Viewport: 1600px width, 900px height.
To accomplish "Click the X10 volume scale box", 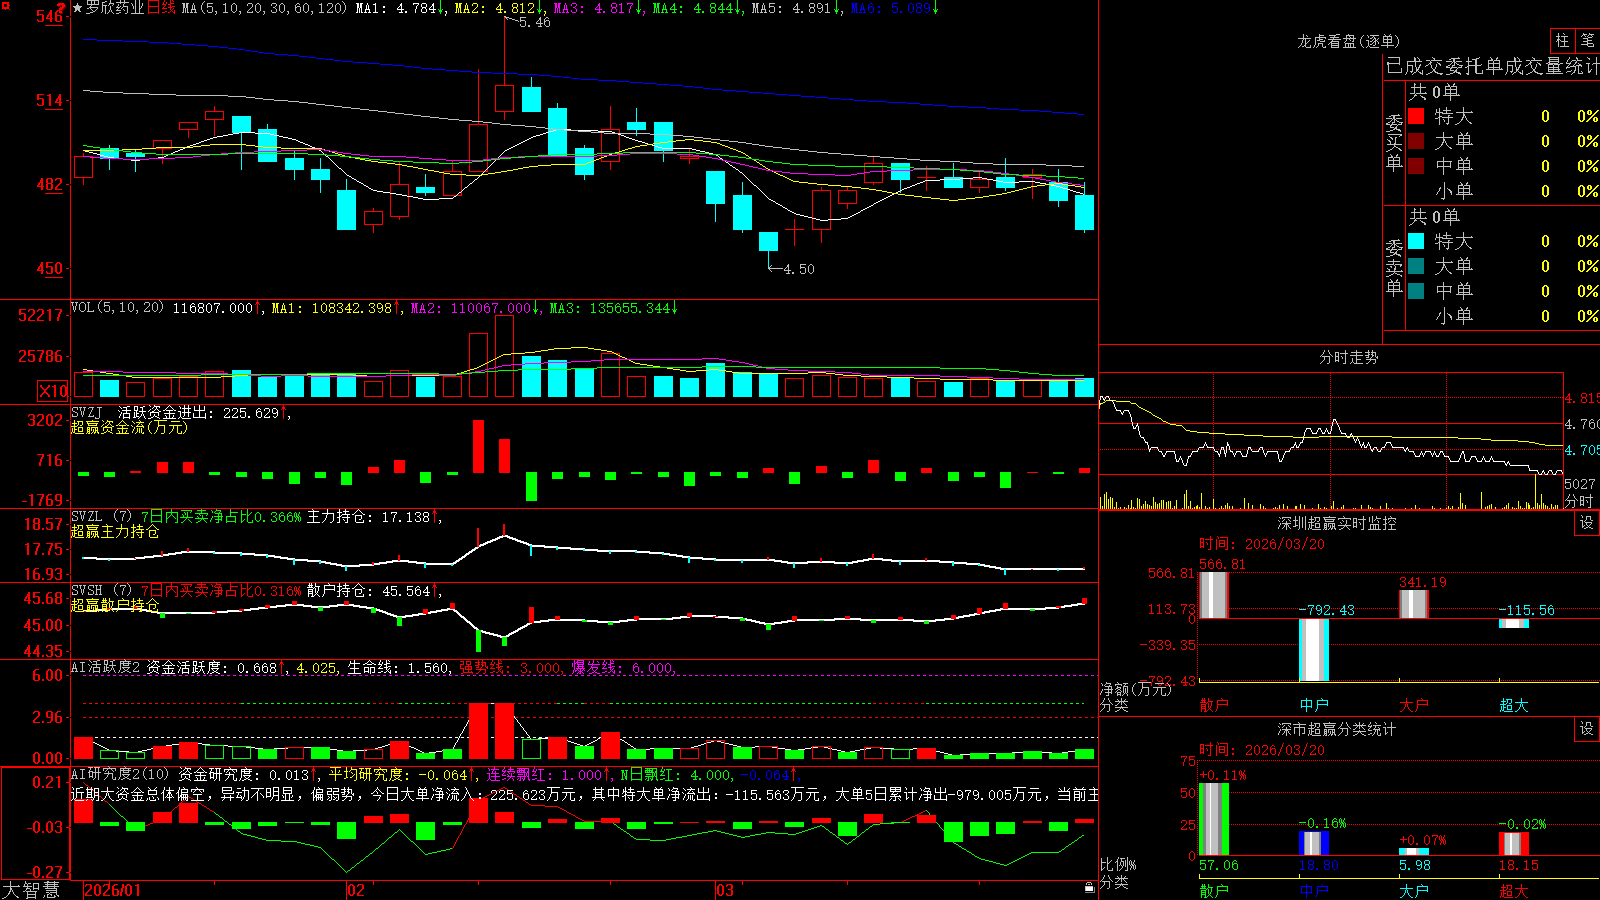I will pos(53,391).
